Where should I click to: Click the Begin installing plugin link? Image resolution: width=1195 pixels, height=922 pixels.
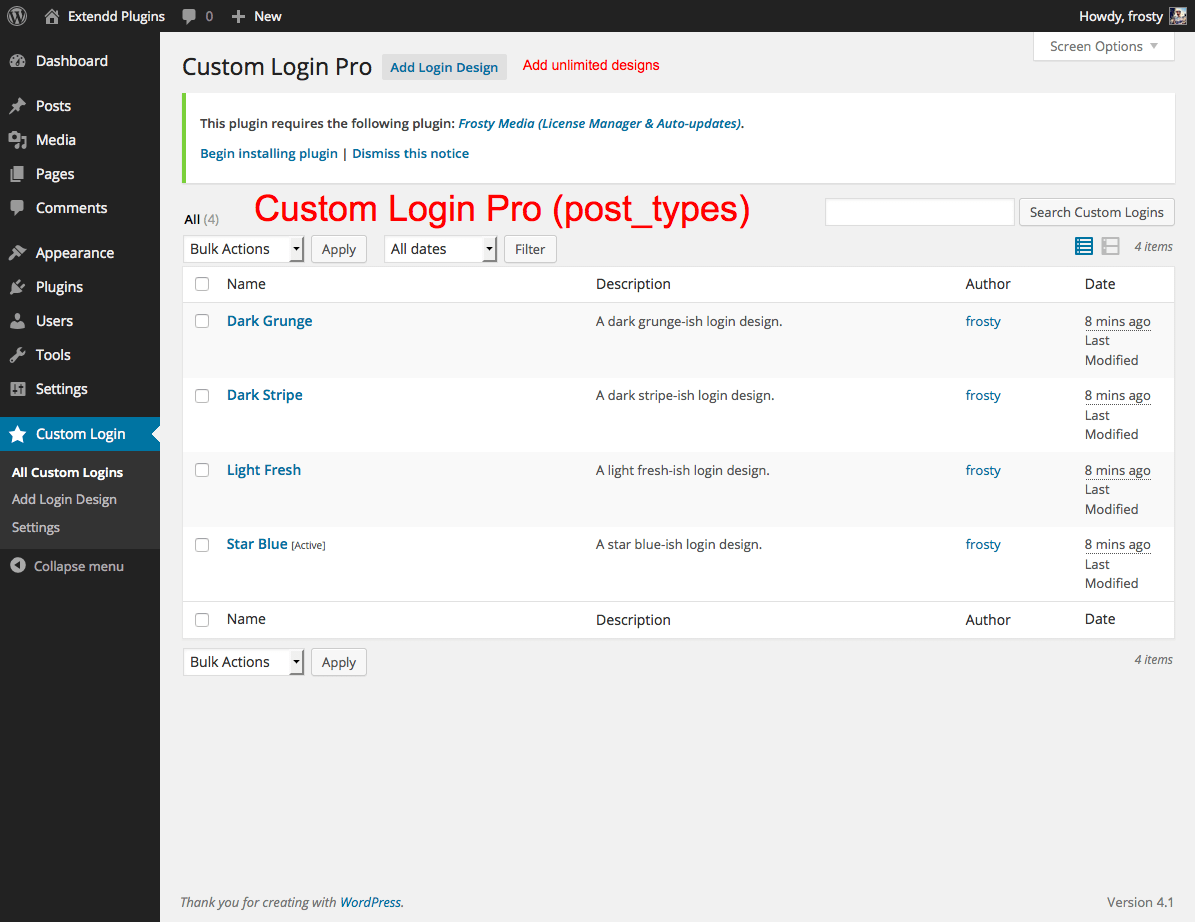(269, 153)
